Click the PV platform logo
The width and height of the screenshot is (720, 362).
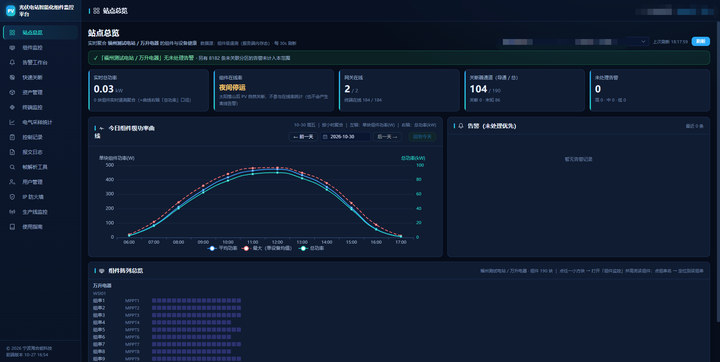click(11, 11)
